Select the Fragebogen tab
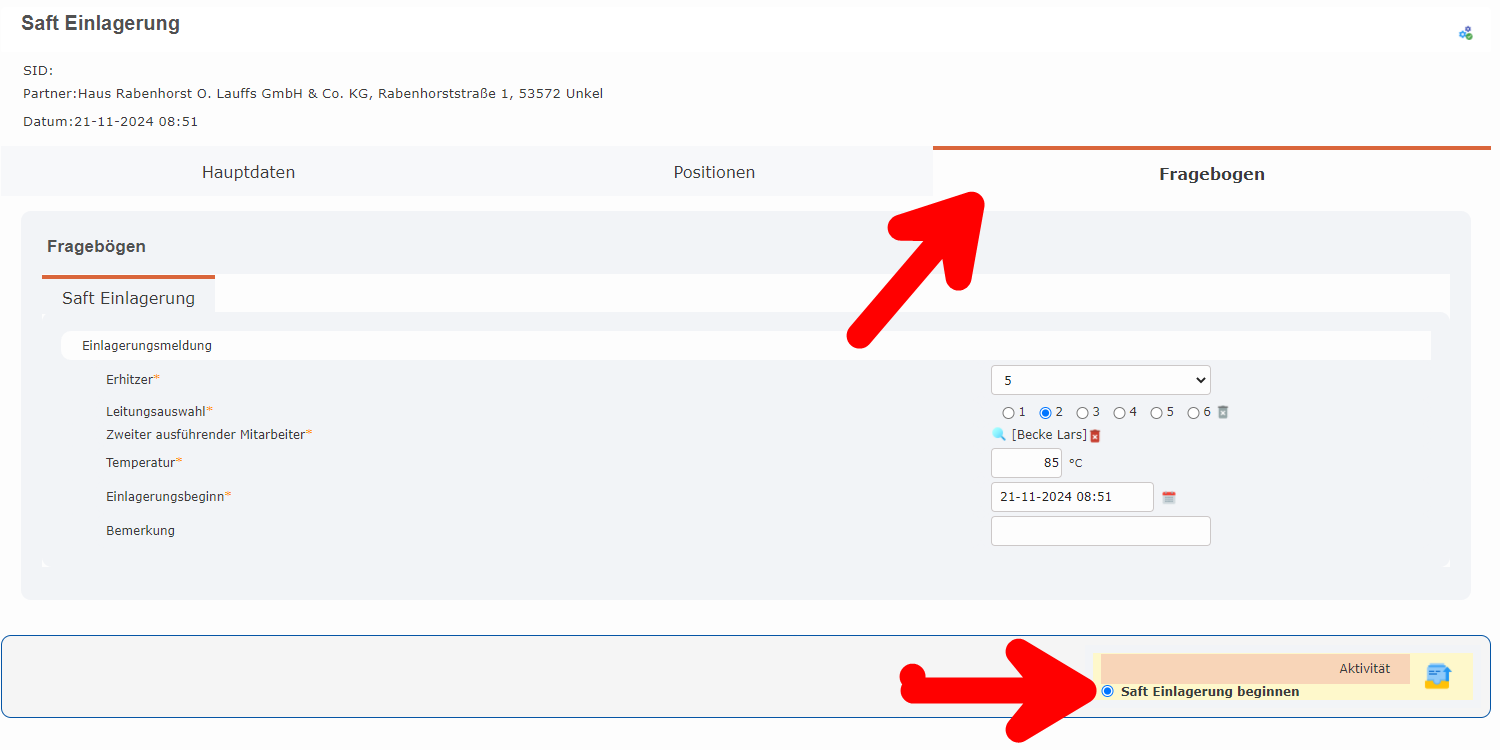Image resolution: width=1500 pixels, height=750 pixels. tap(1211, 174)
